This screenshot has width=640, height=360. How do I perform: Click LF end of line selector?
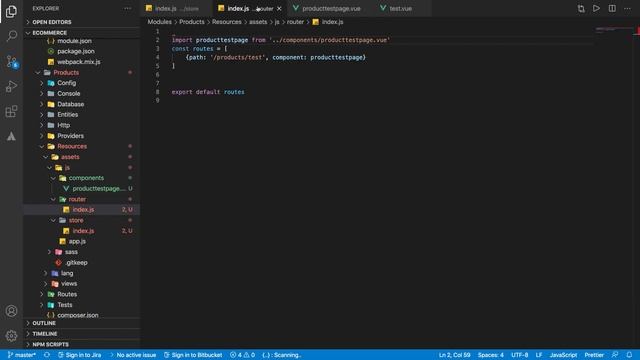(539, 355)
